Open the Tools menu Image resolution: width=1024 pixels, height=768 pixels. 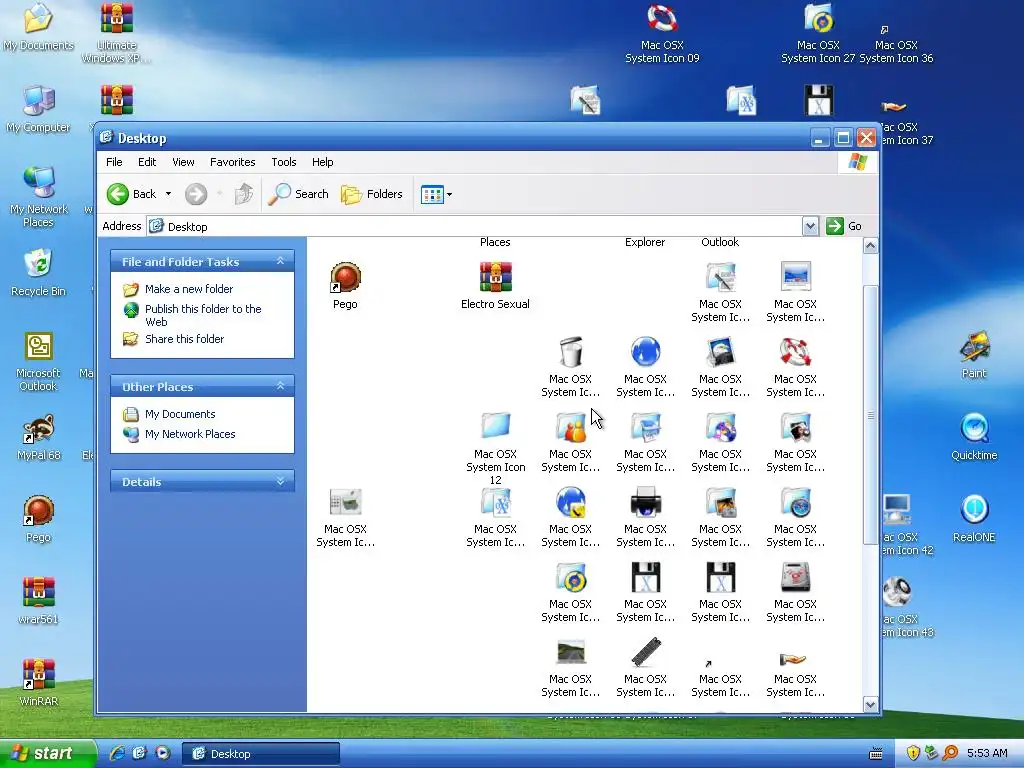pos(283,162)
